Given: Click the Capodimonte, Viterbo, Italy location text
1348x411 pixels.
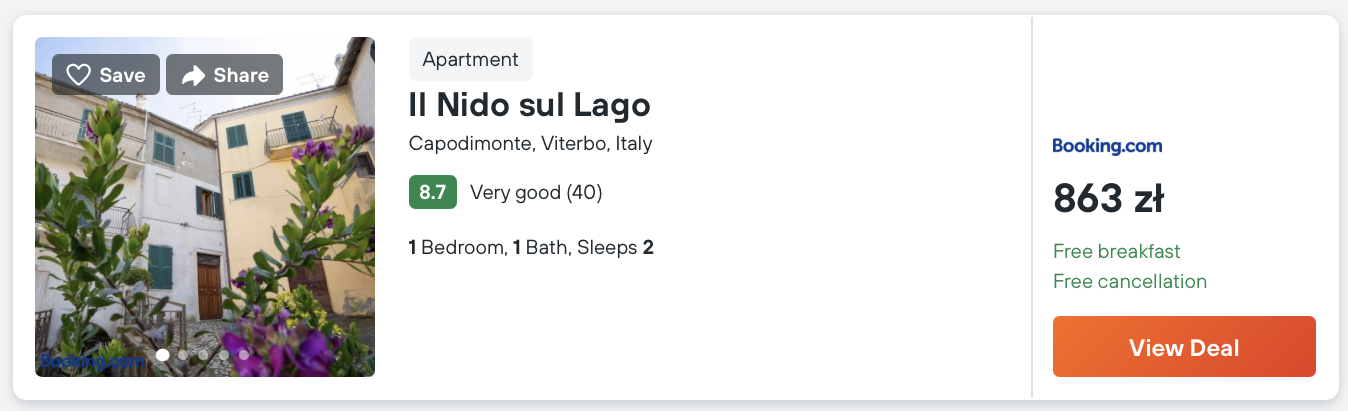Looking at the screenshot, I should (531, 143).
